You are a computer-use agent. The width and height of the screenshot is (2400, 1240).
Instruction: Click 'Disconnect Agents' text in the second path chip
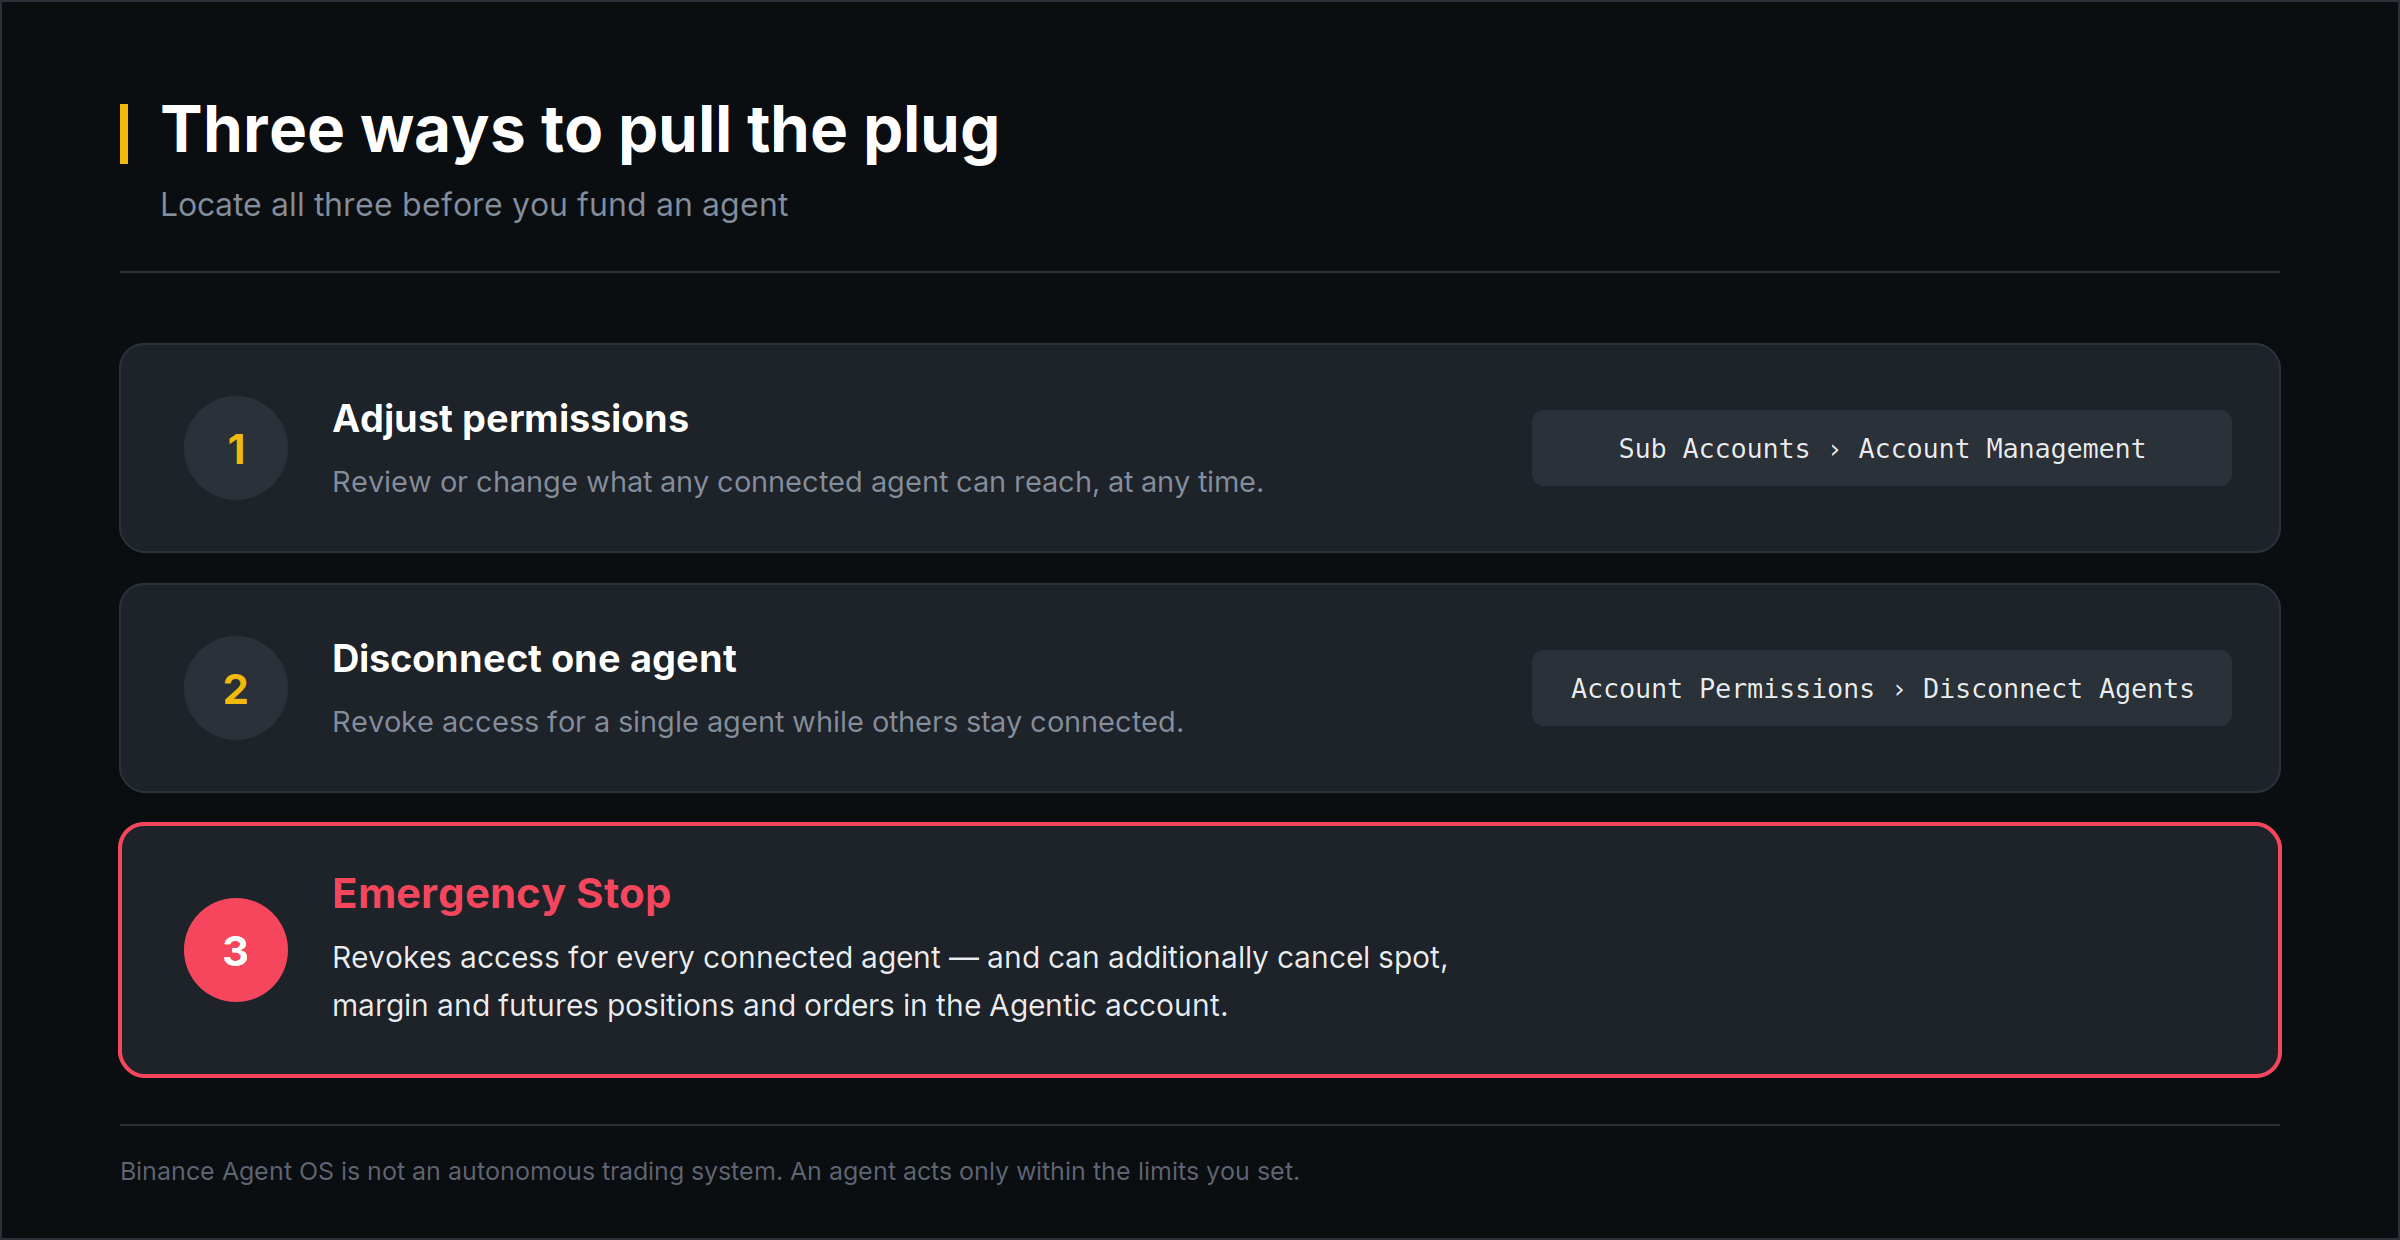click(x=2058, y=689)
